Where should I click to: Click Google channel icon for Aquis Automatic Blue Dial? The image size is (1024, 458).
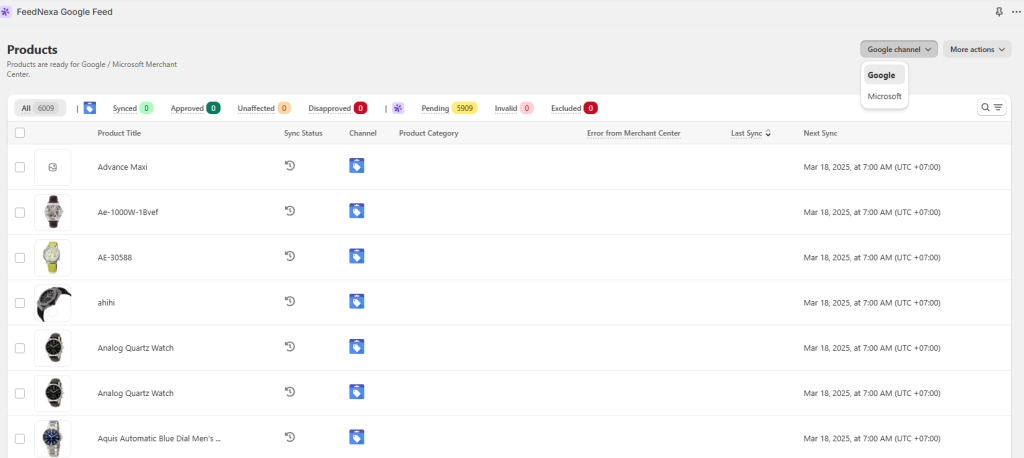357,436
